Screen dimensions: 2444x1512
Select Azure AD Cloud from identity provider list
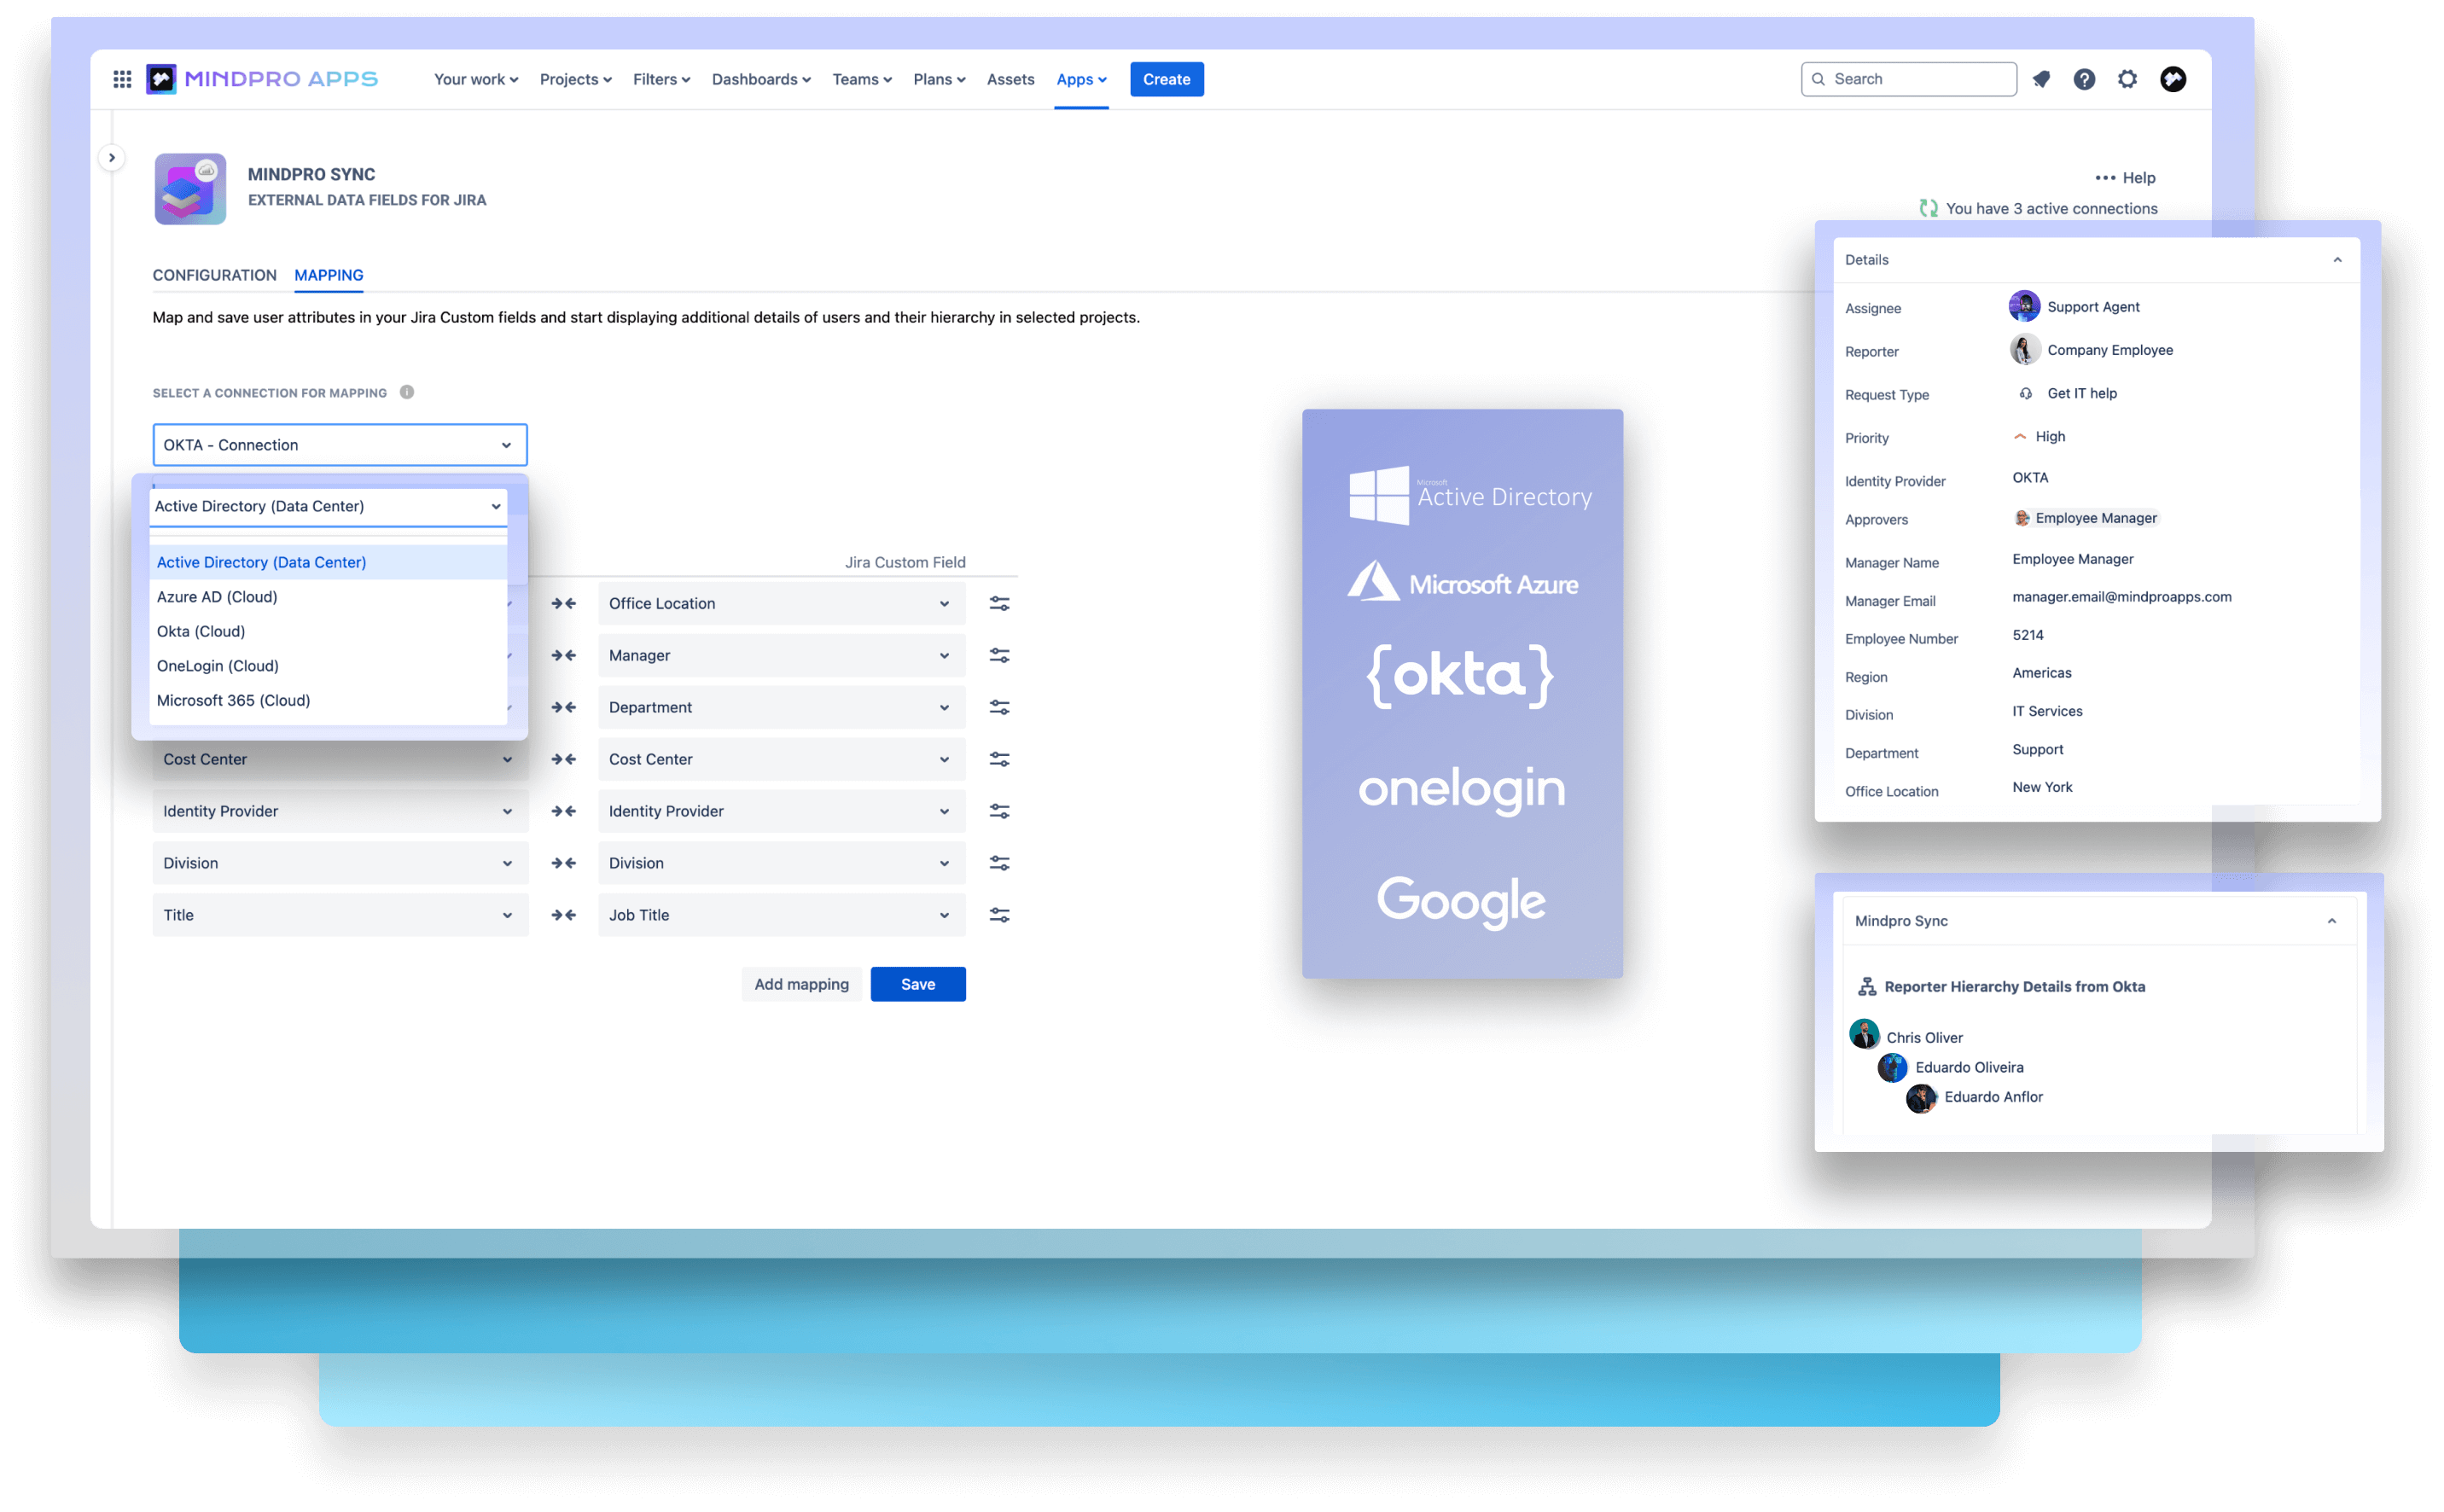pyautogui.click(x=217, y=596)
